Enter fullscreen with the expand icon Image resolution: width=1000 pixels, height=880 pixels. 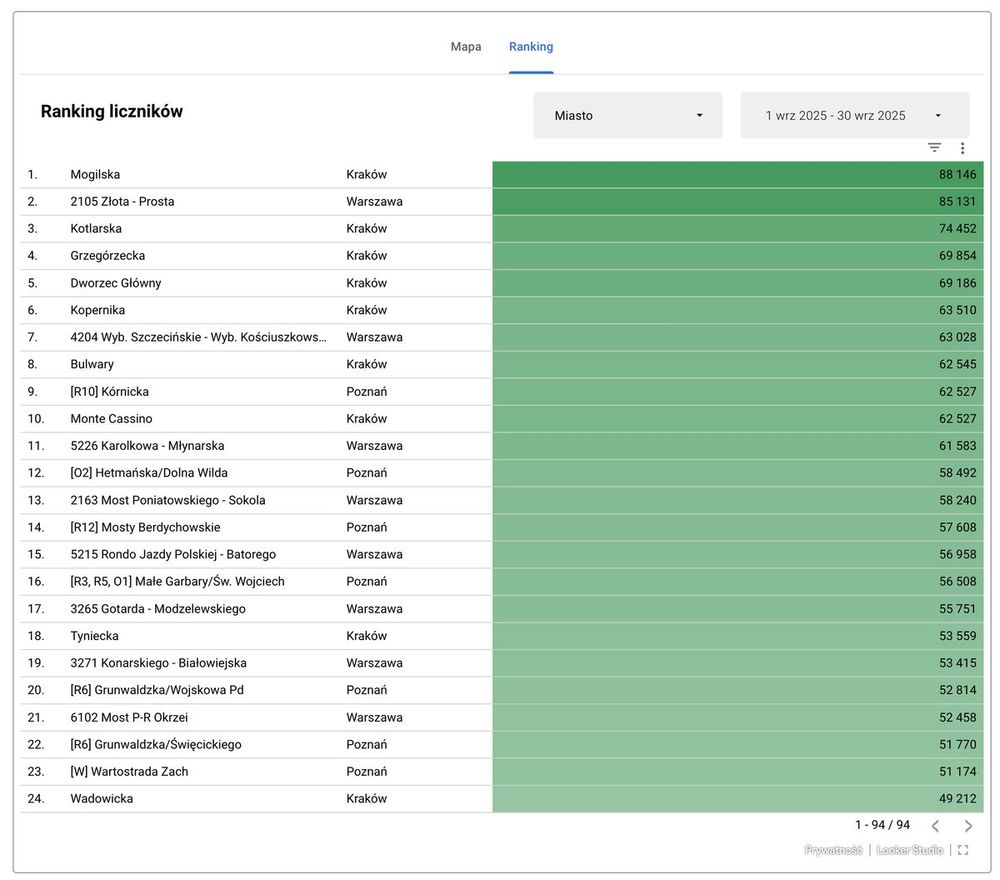(x=963, y=850)
